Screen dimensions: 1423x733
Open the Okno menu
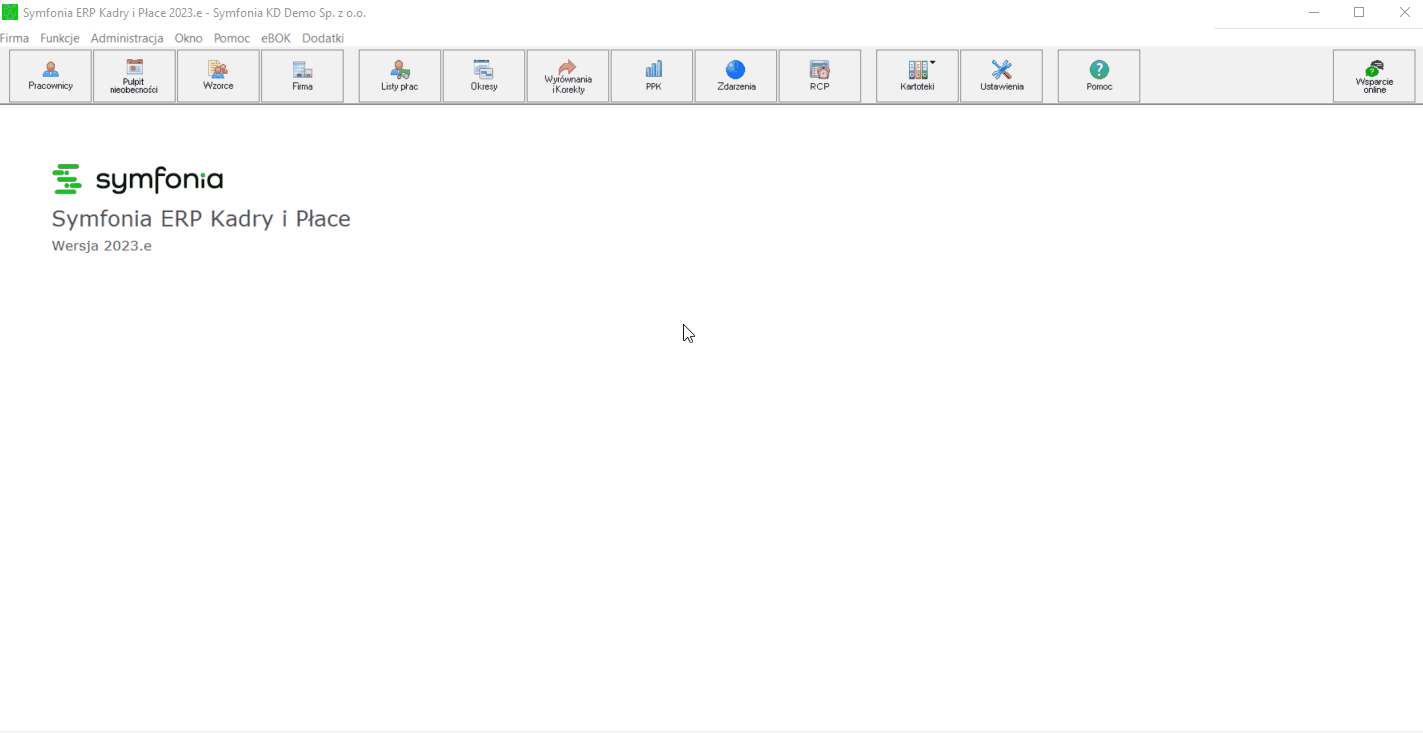point(188,38)
